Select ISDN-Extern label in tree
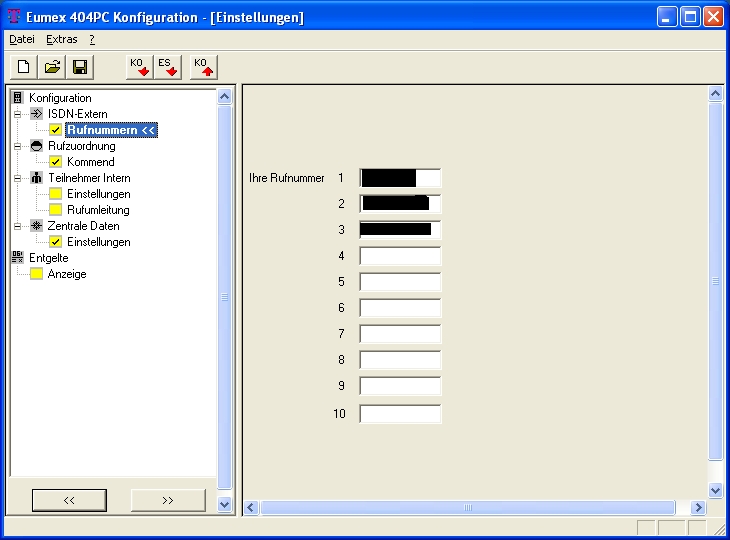Image resolution: width=730 pixels, height=540 pixels. pos(77,114)
